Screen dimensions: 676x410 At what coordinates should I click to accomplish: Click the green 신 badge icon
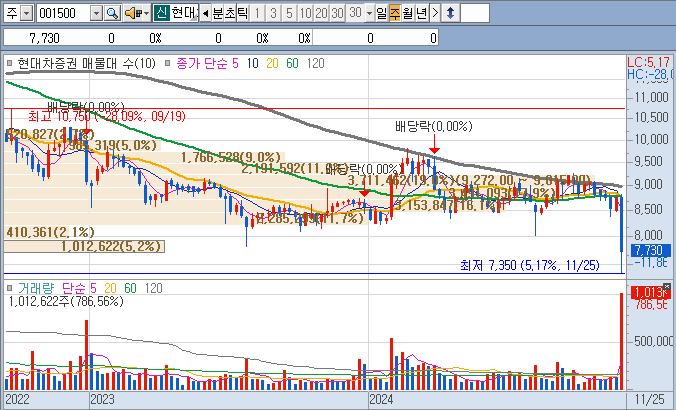tap(161, 13)
